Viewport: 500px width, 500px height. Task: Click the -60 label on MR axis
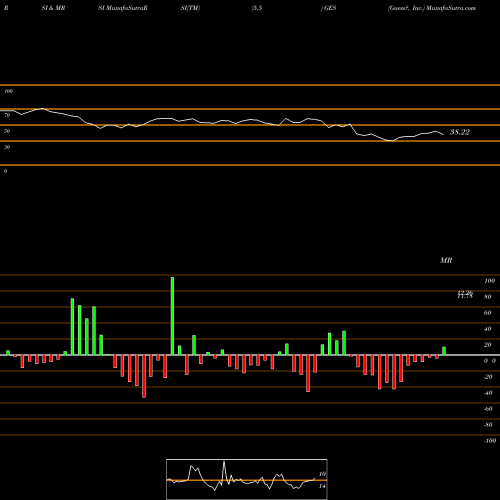(x=488, y=409)
